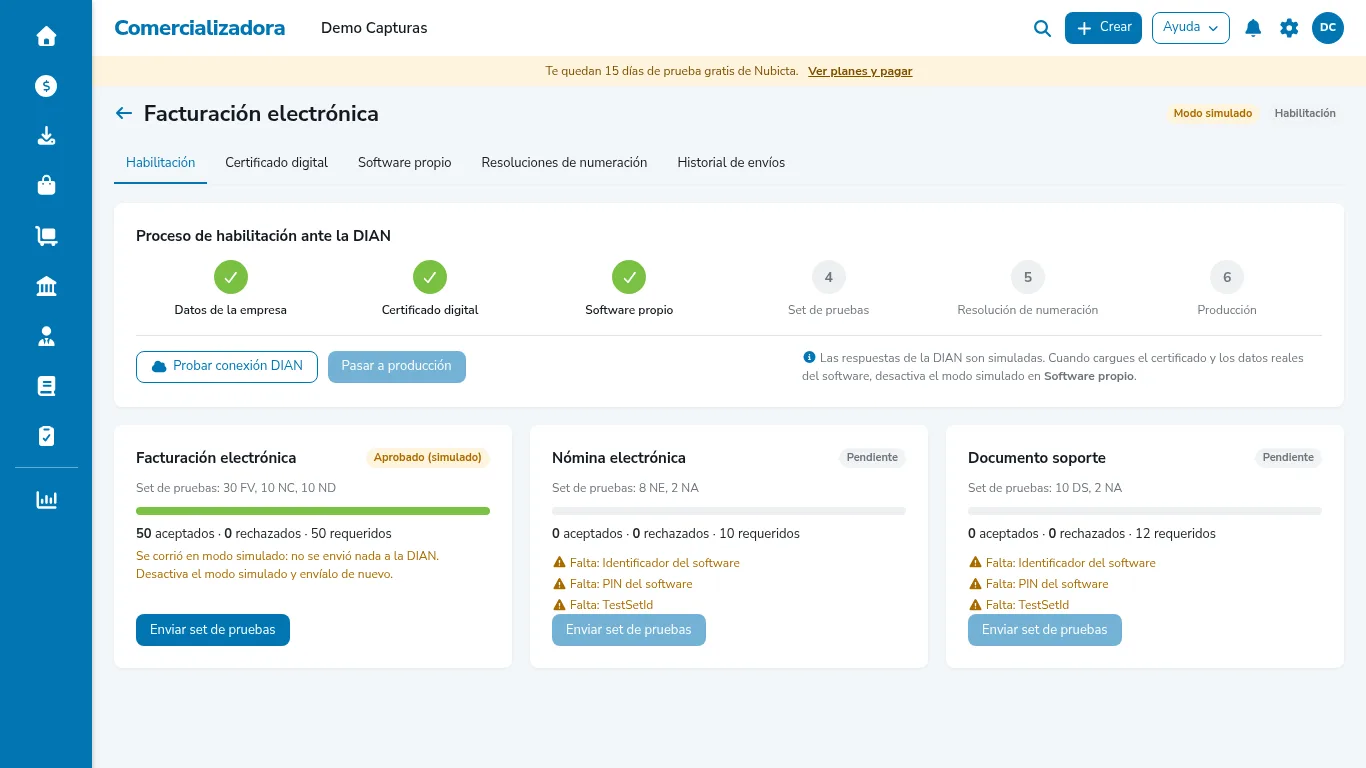Click the Datos de la empresa step

[x=231, y=288]
